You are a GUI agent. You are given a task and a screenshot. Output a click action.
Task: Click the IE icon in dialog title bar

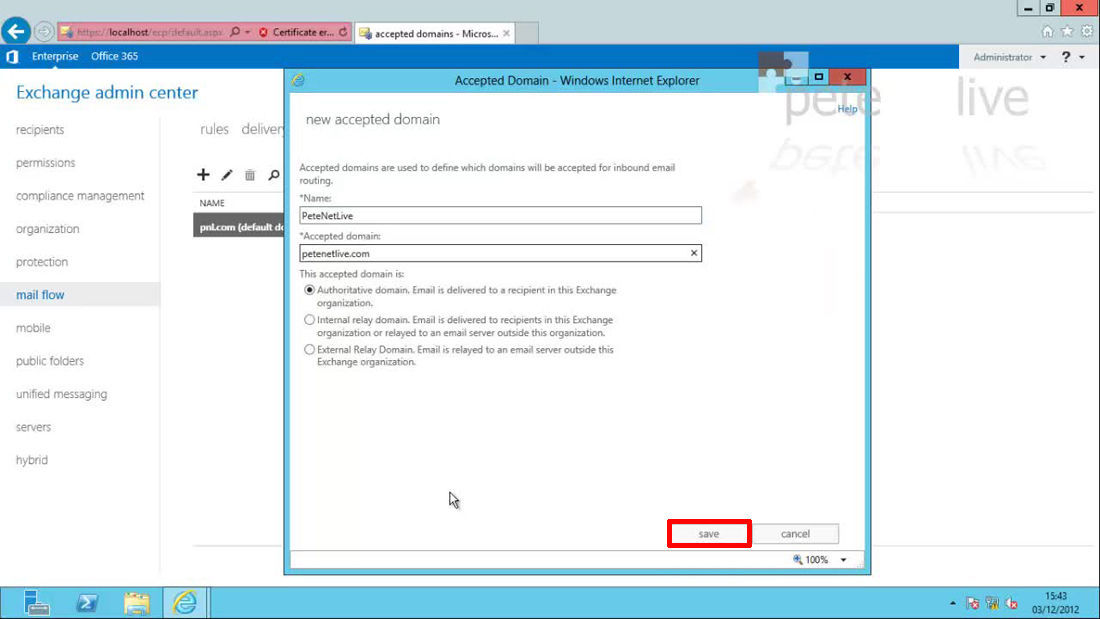point(298,80)
